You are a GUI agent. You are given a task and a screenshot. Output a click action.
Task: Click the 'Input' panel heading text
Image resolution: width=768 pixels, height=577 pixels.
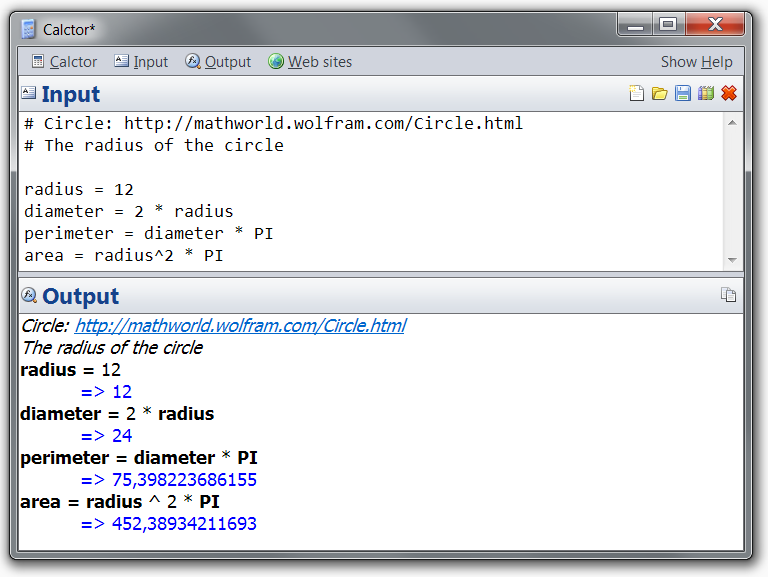(71, 94)
